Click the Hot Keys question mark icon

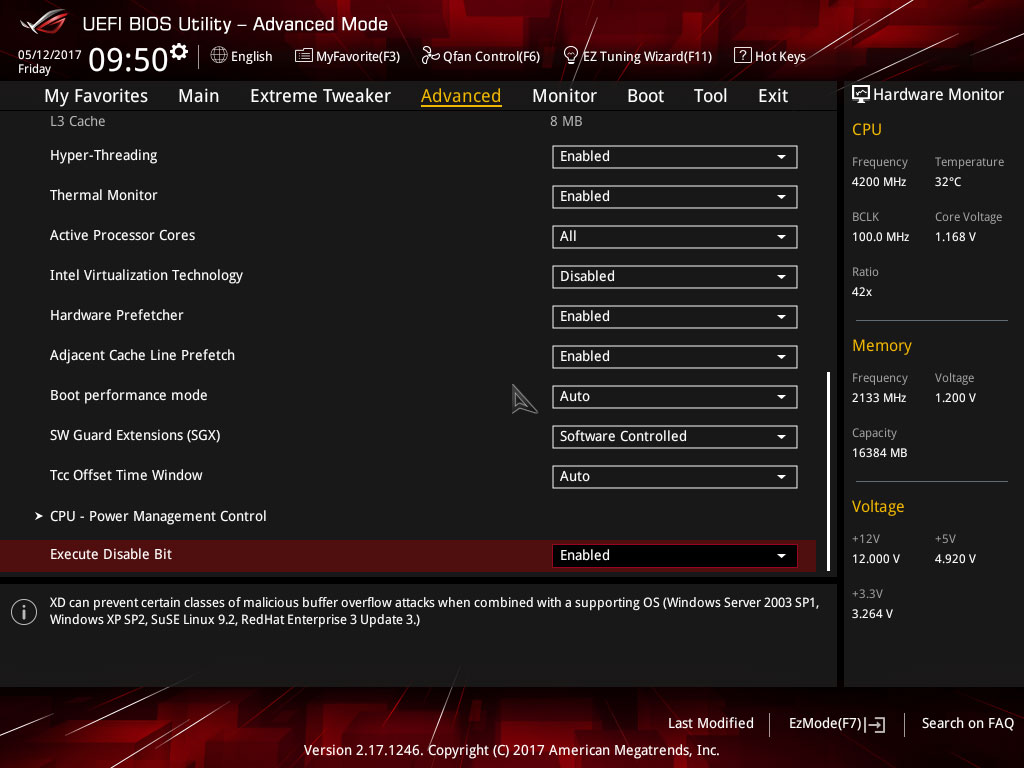[x=743, y=56]
